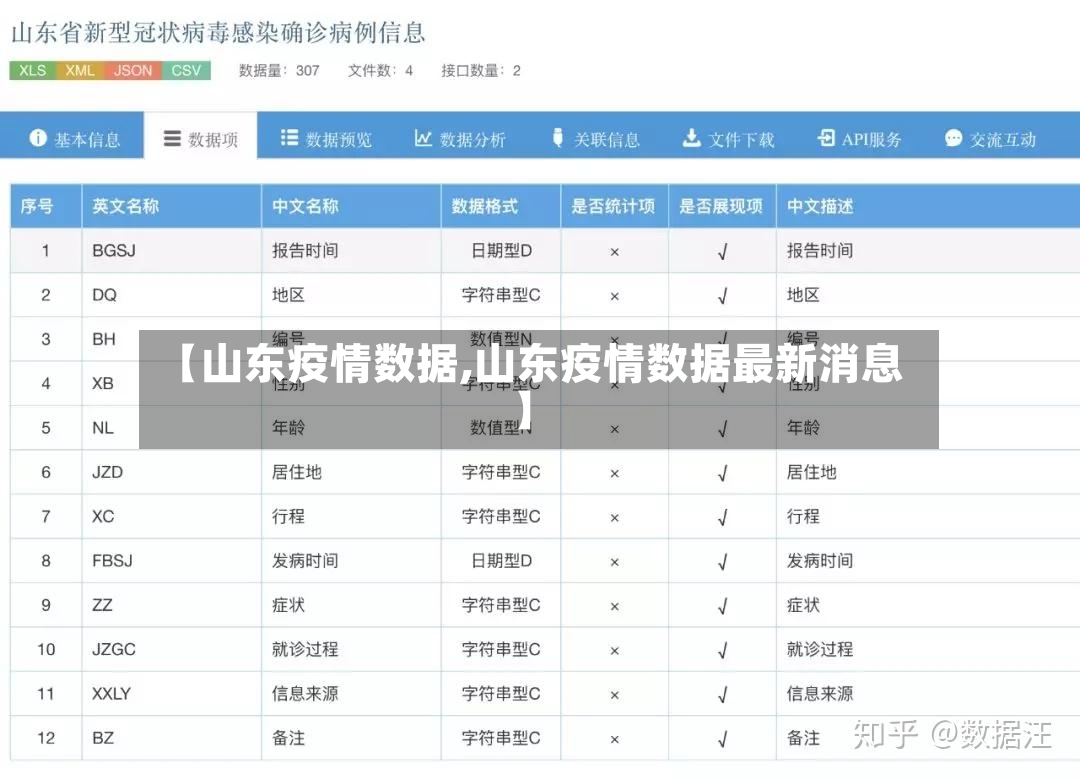Image resolution: width=1080 pixels, height=779 pixels.
Task: Select the 数据项 tab
Action: pyautogui.click(x=200, y=136)
